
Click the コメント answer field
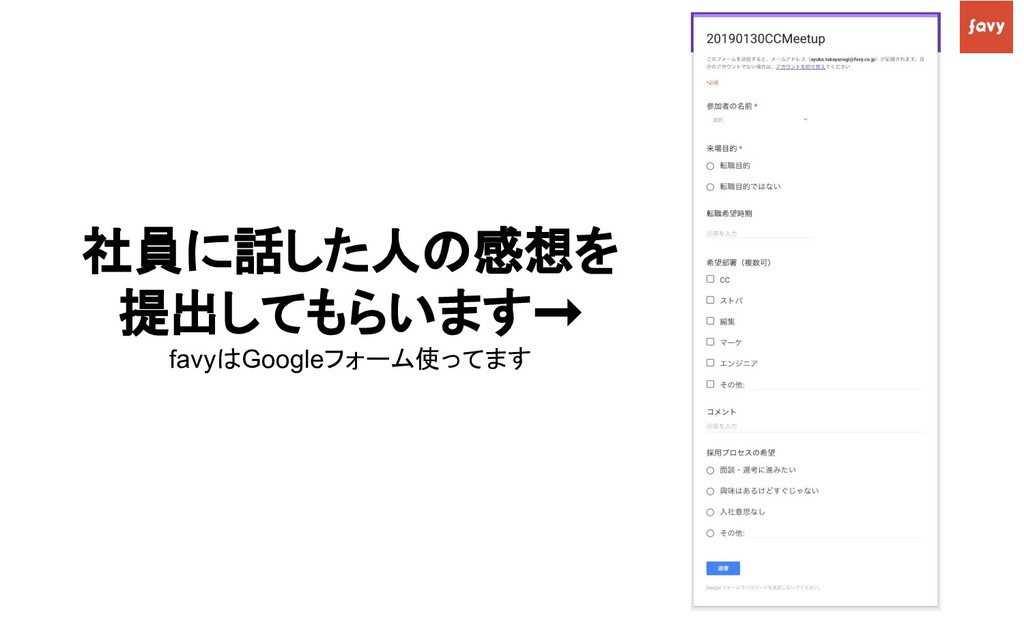(x=815, y=426)
